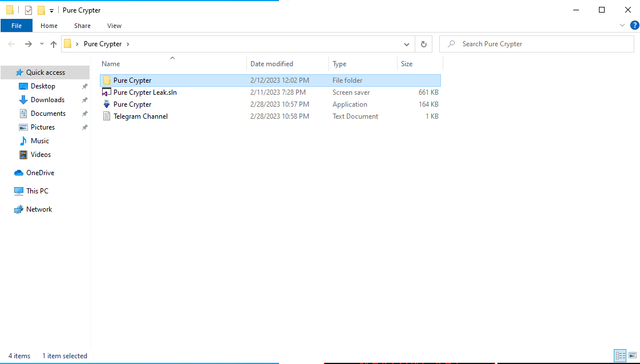Open Pictures in navigation pane
Image resolution: width=640 pixels, height=364 pixels.
point(42,127)
